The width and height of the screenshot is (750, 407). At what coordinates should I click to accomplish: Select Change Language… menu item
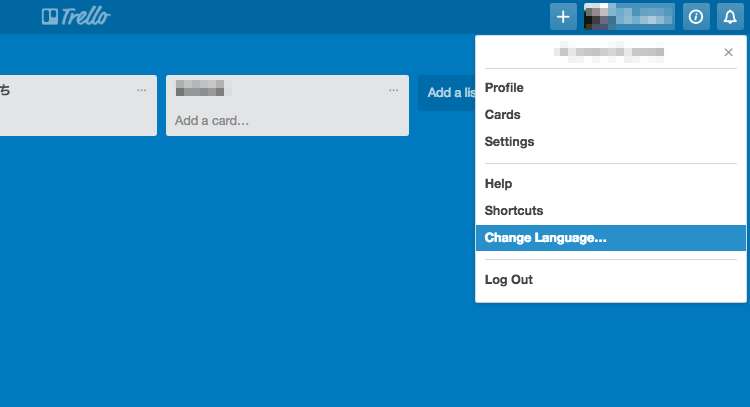545,238
